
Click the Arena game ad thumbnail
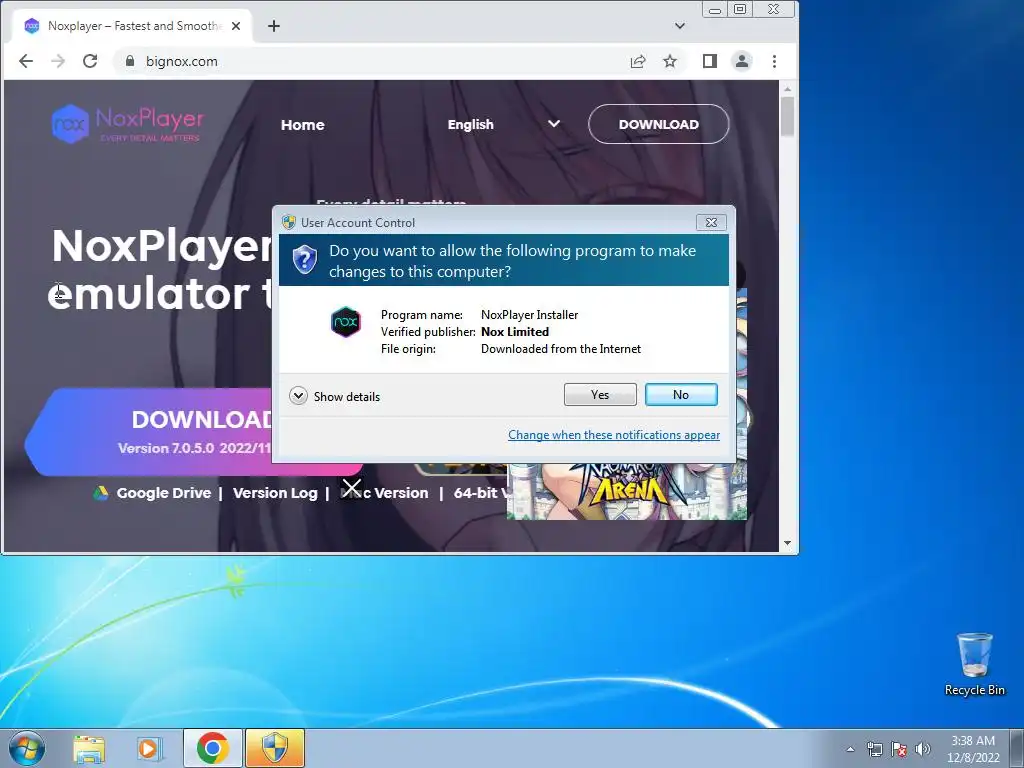(x=626, y=491)
